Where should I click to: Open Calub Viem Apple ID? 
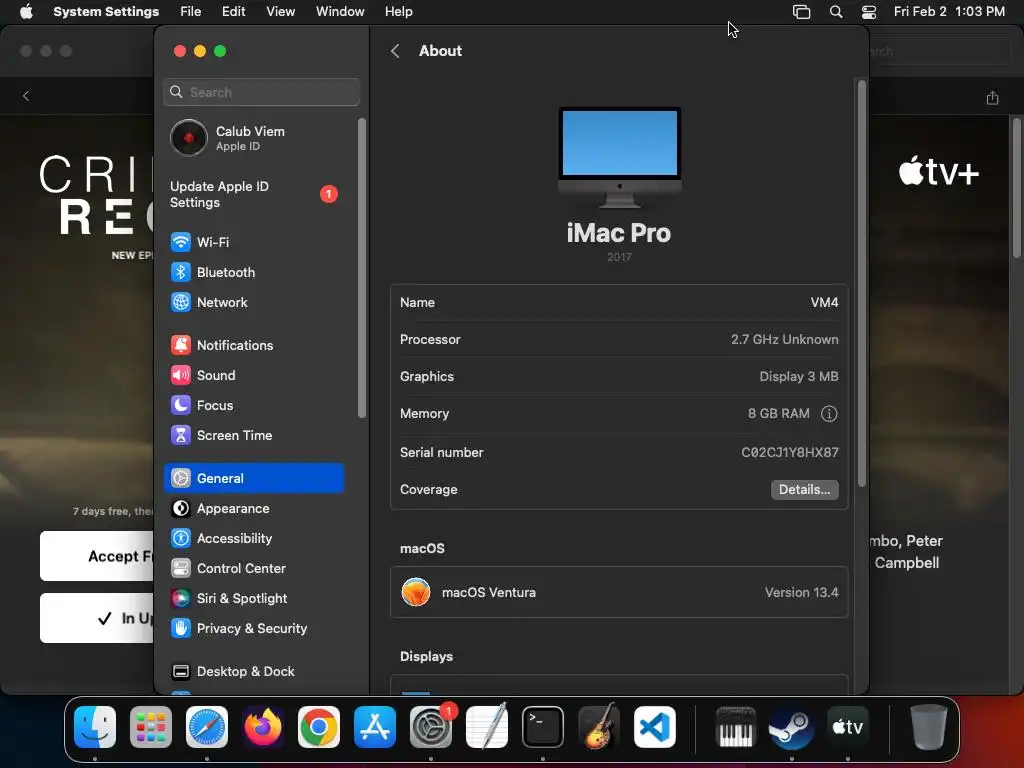(x=254, y=138)
